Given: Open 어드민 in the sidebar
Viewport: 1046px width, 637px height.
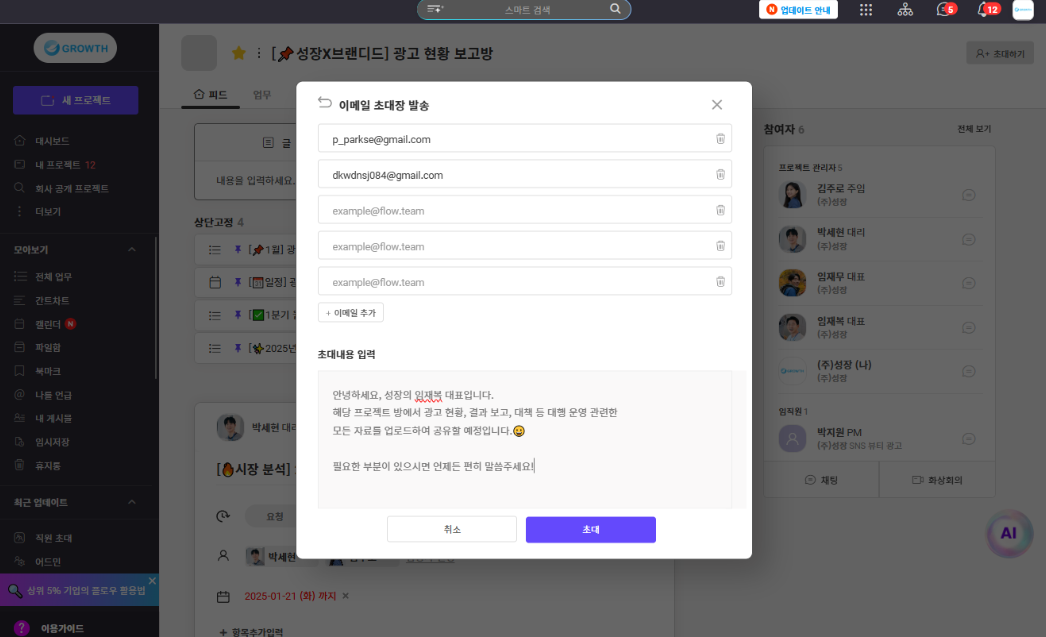Looking at the screenshot, I should click(x=47, y=562).
